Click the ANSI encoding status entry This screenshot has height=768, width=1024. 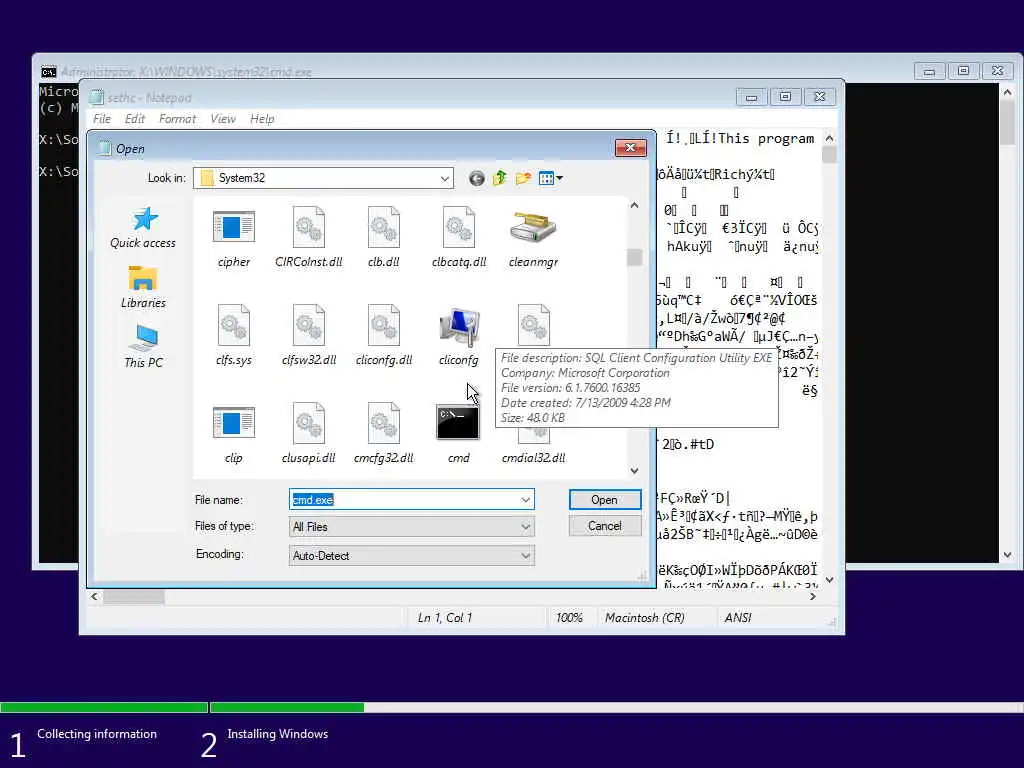738,618
